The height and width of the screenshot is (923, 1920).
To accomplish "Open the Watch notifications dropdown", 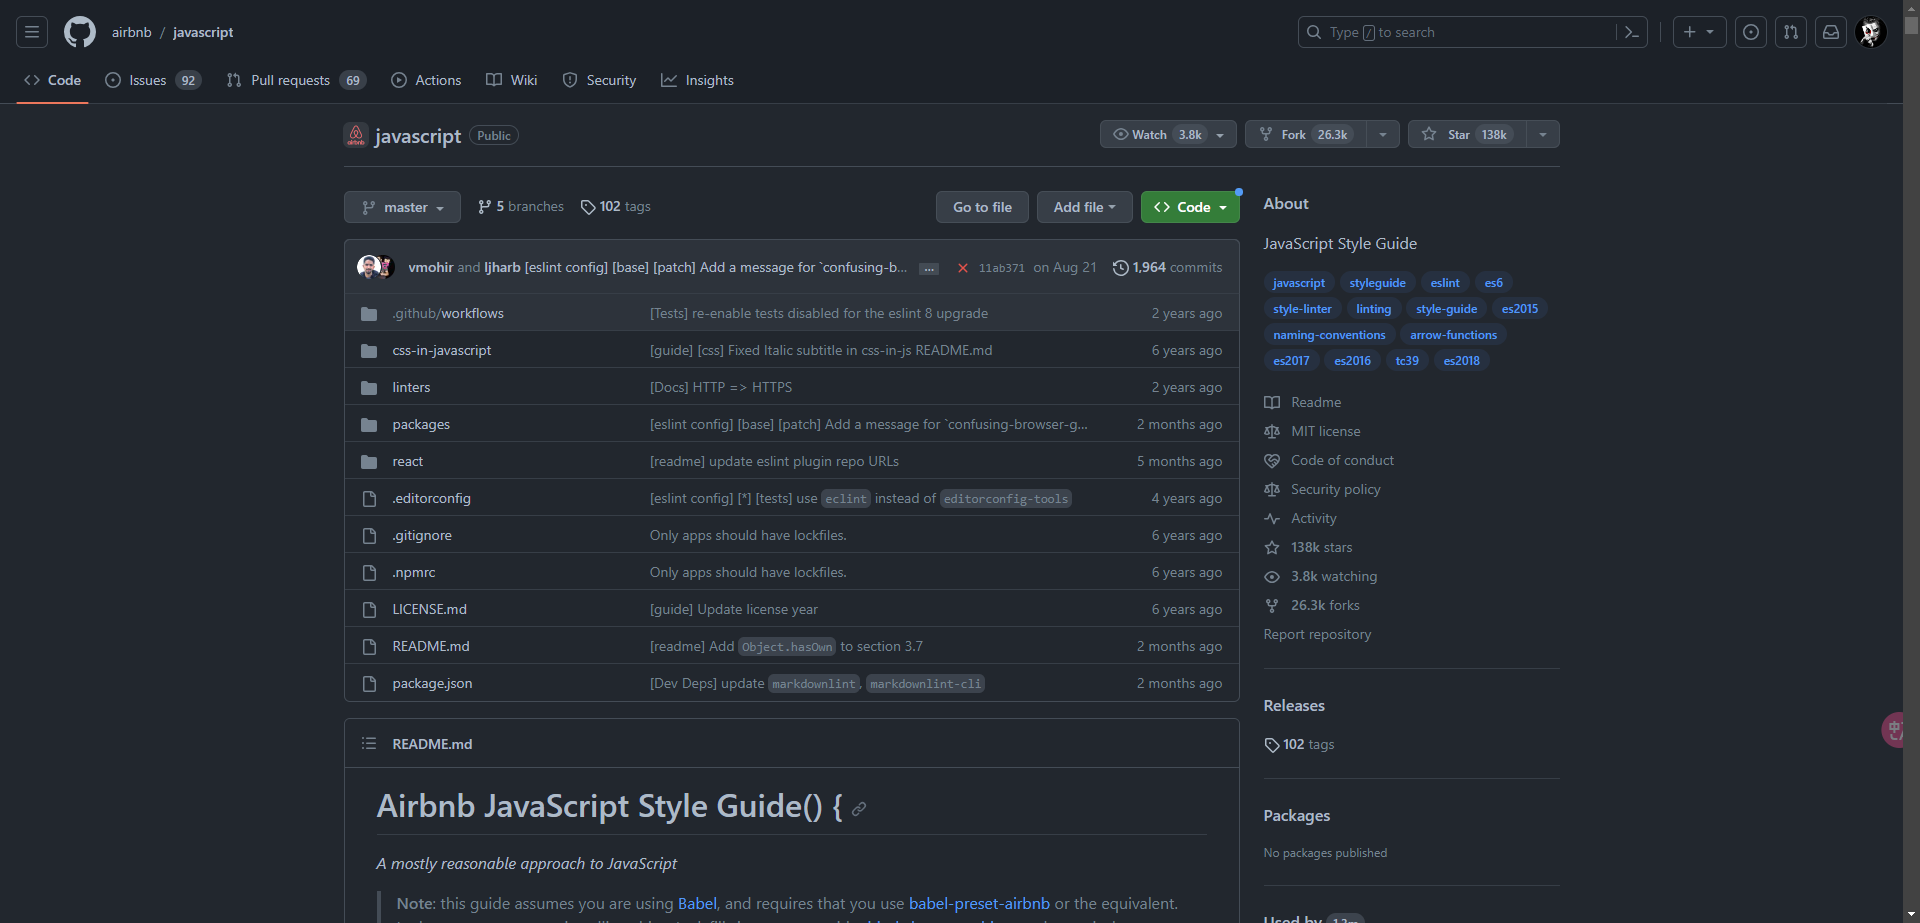I will [1168, 134].
